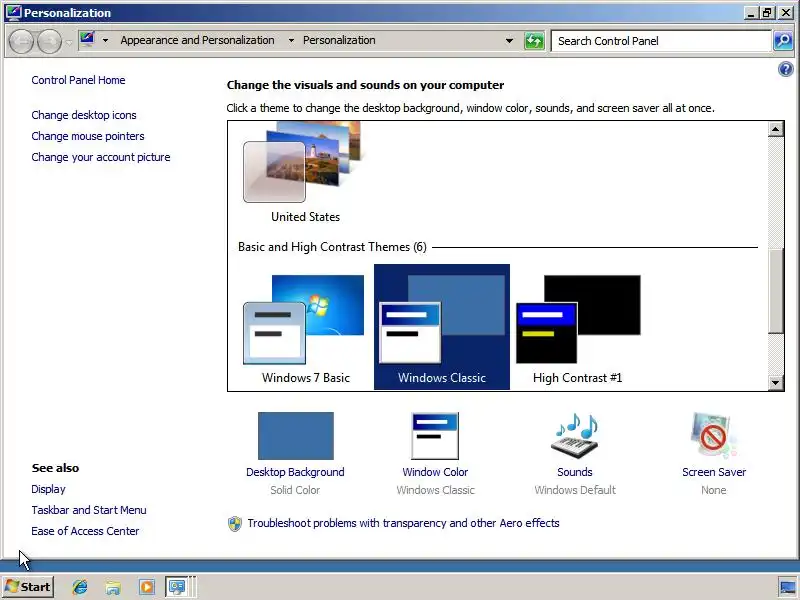Click the system tray monitor icon
This screenshot has width=800, height=600.
789,587
